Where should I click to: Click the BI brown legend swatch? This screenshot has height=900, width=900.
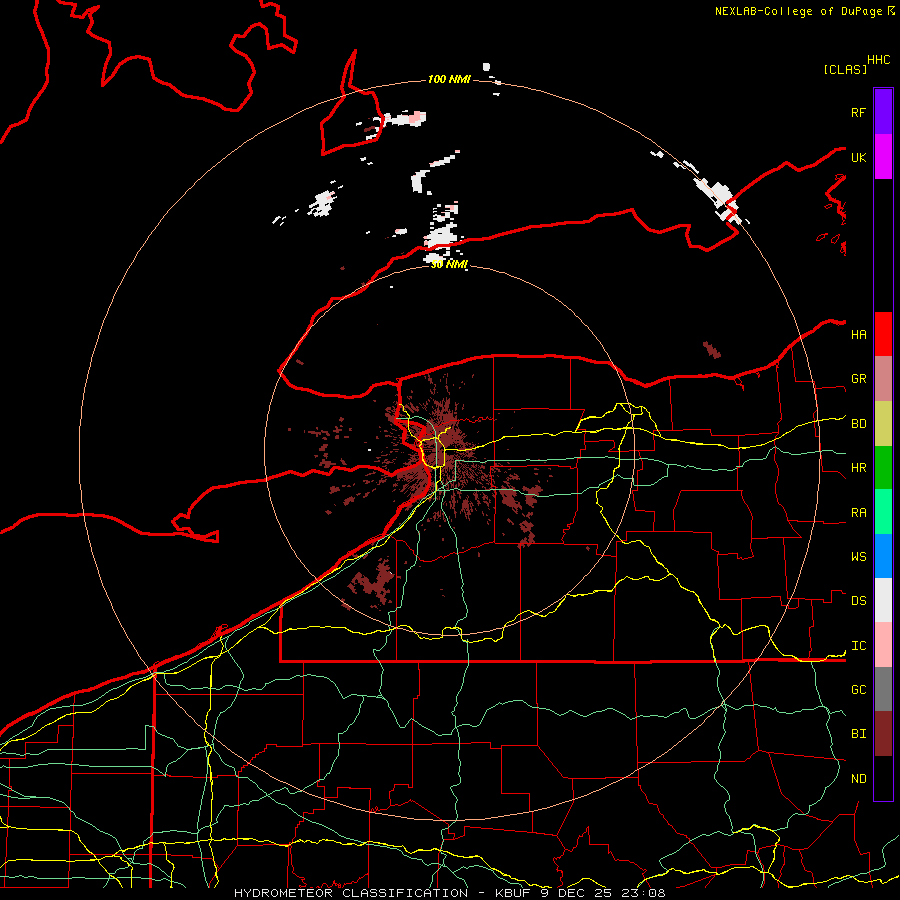click(x=883, y=734)
